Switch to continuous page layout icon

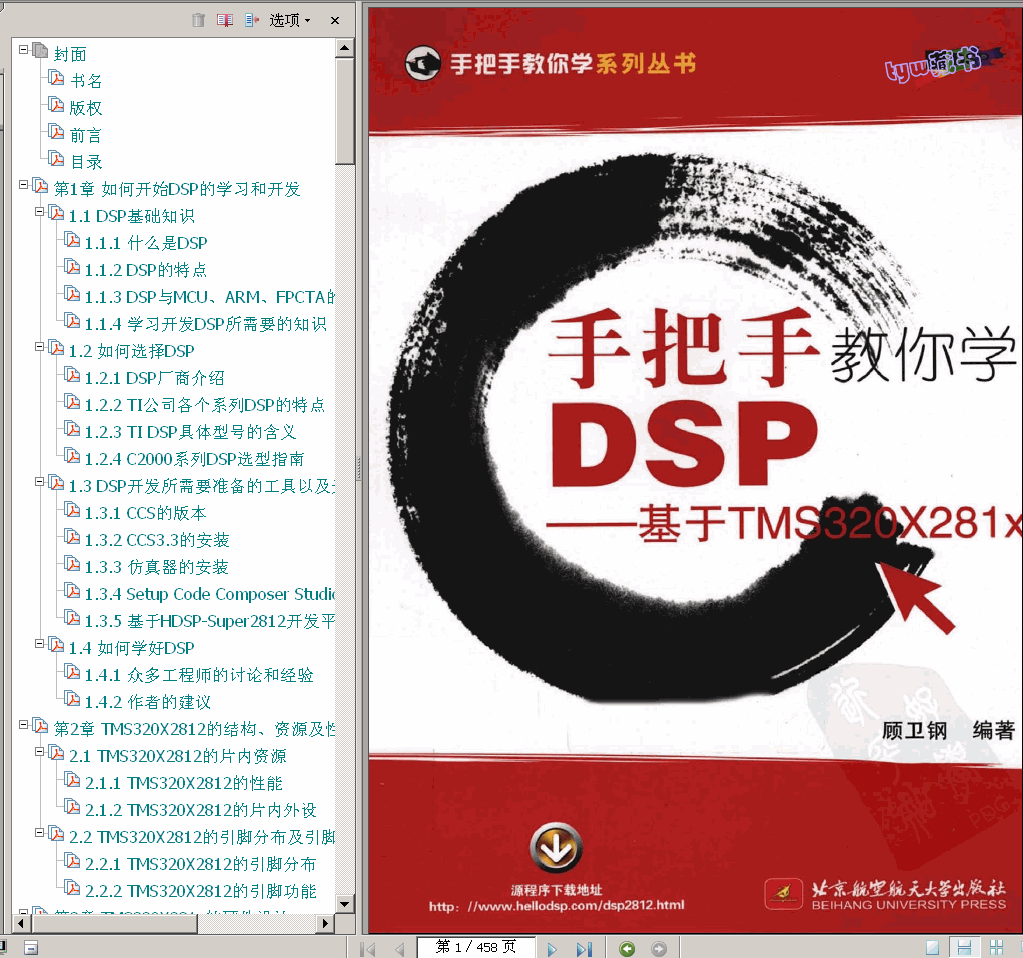[964, 948]
